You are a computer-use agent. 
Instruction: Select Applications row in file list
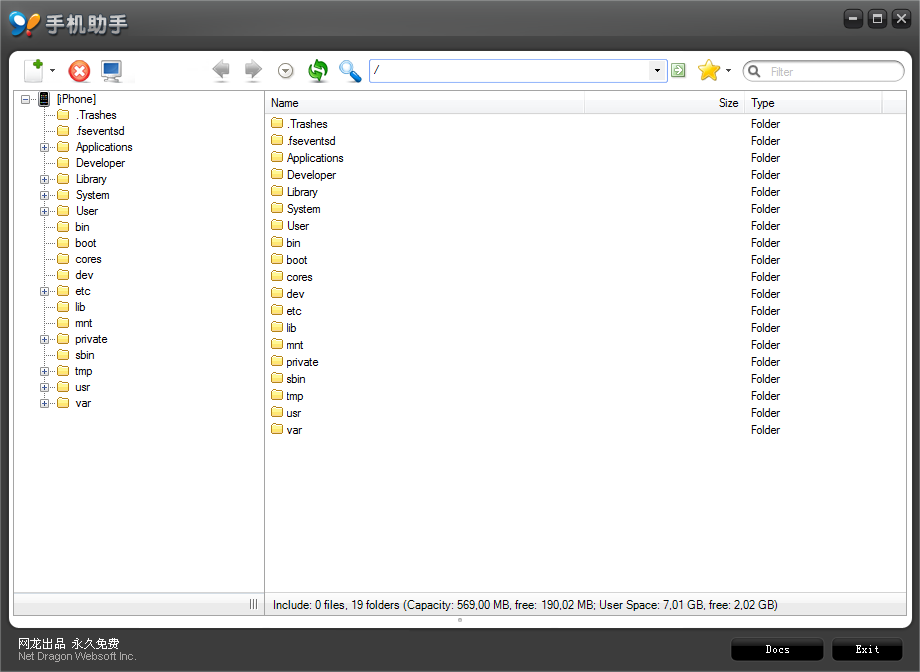point(585,158)
